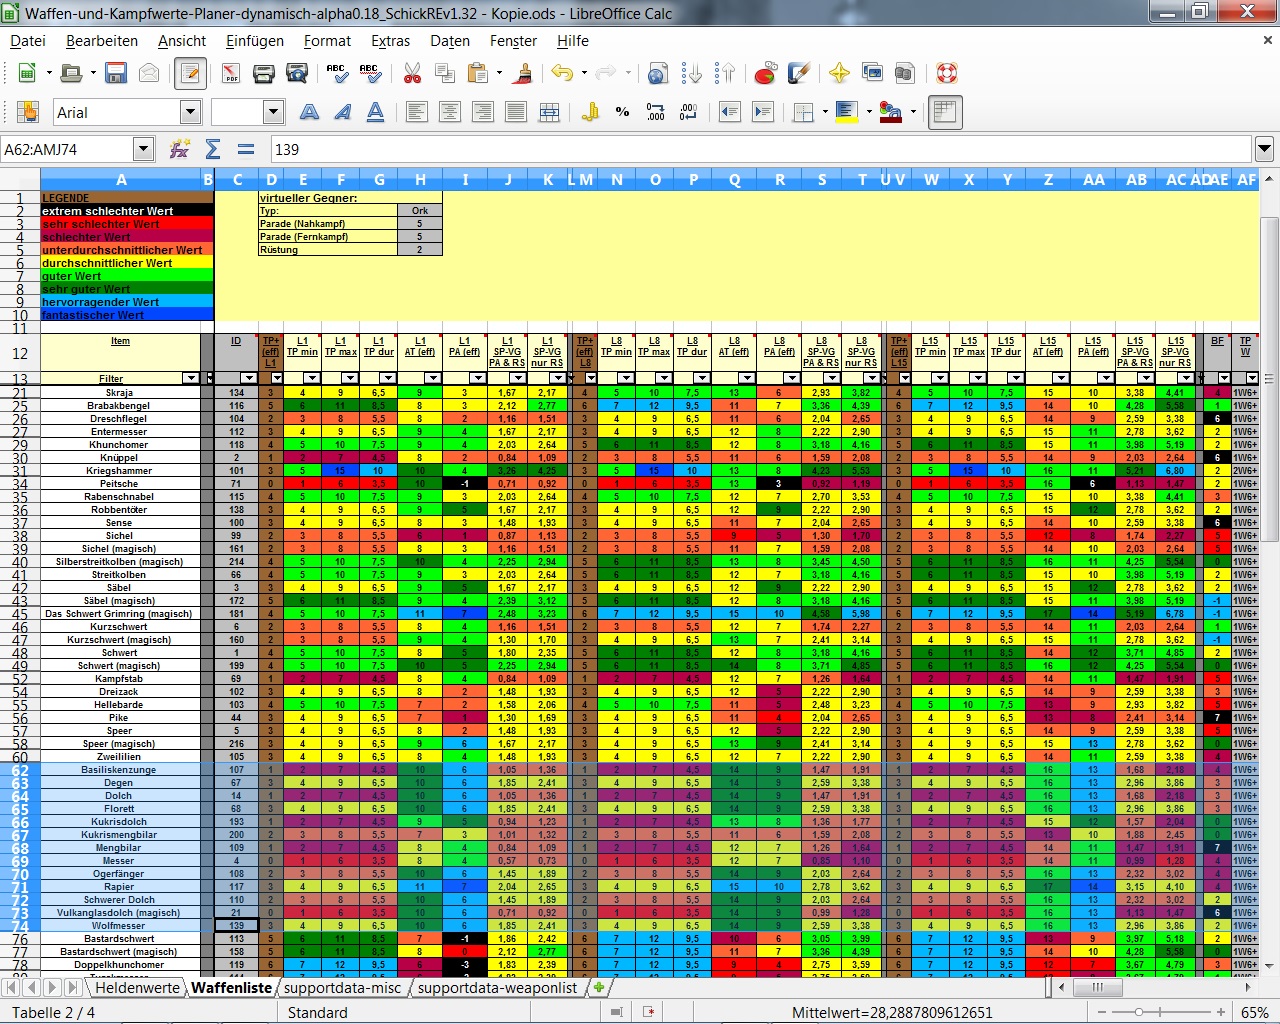Click the Sum sigma icon
1280x1024 pixels.
click(x=212, y=149)
